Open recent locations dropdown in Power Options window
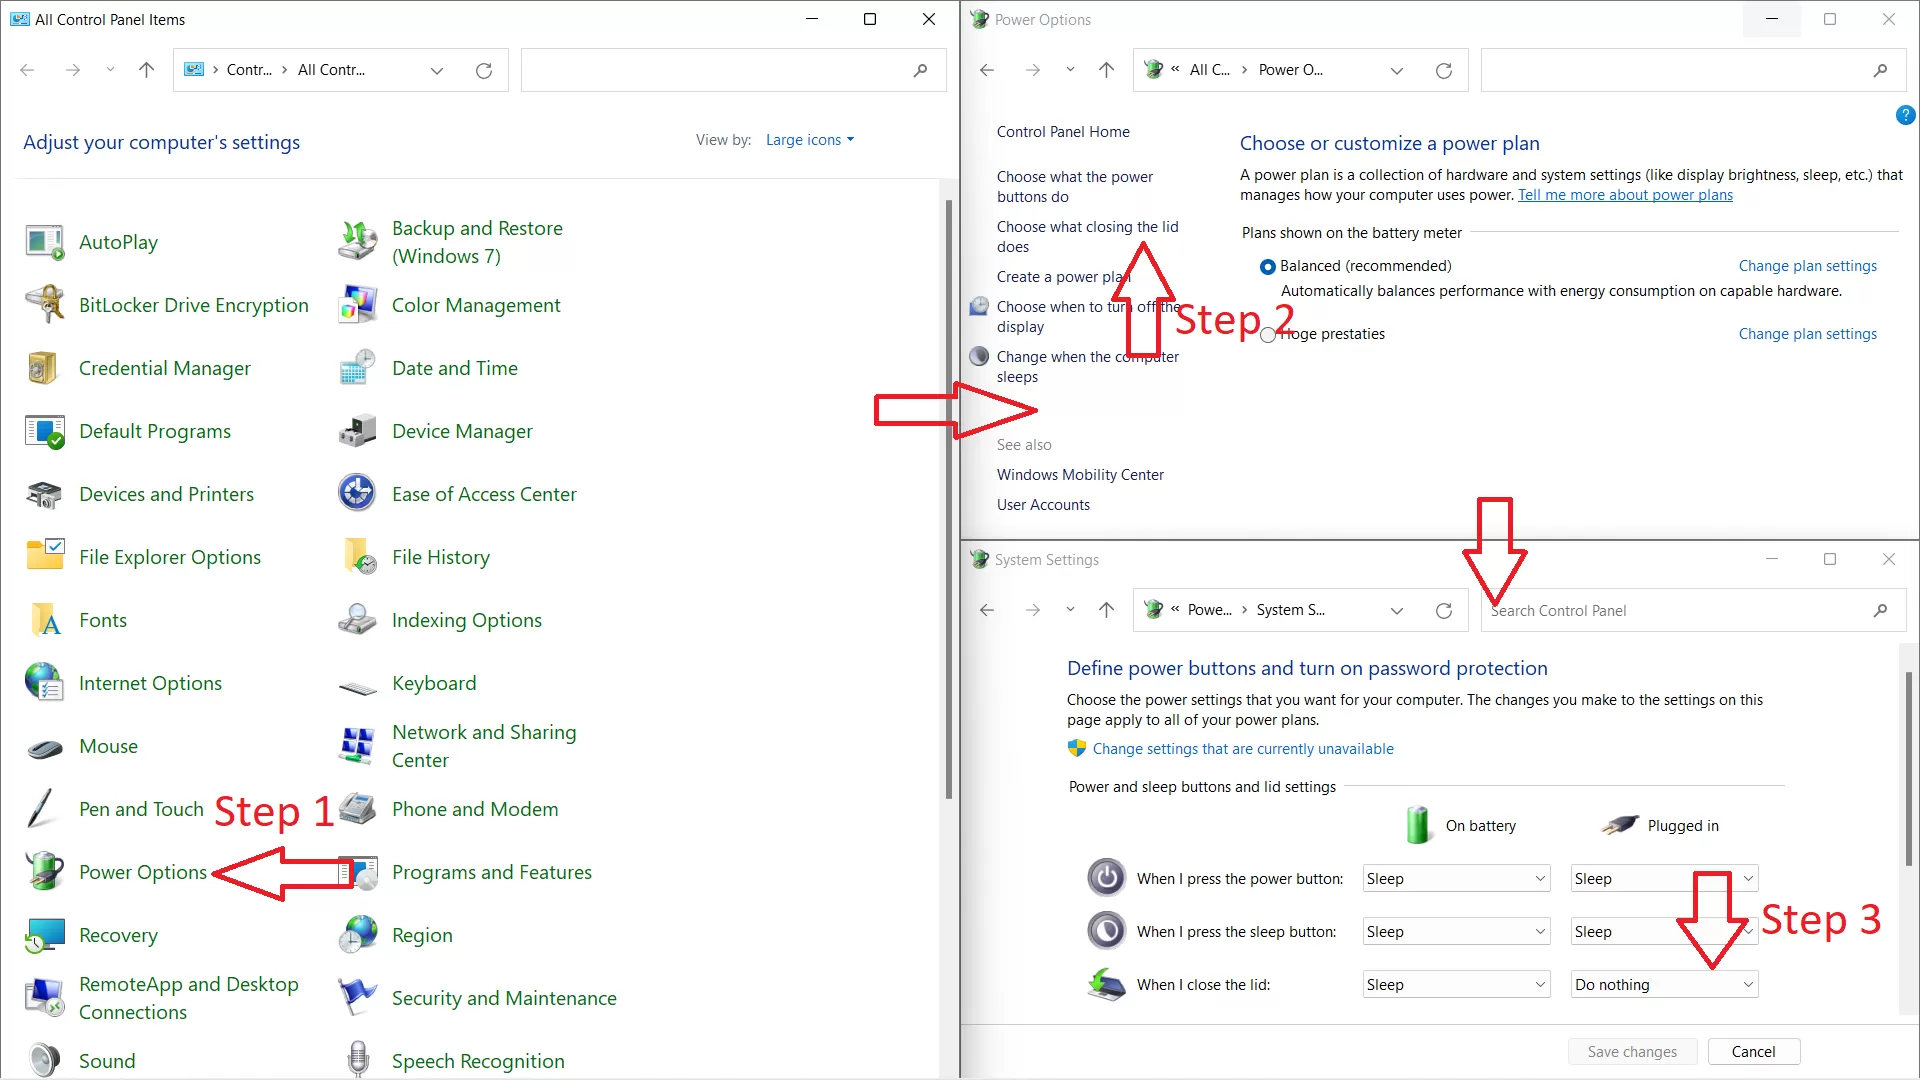The width and height of the screenshot is (1920, 1080). coord(1070,70)
